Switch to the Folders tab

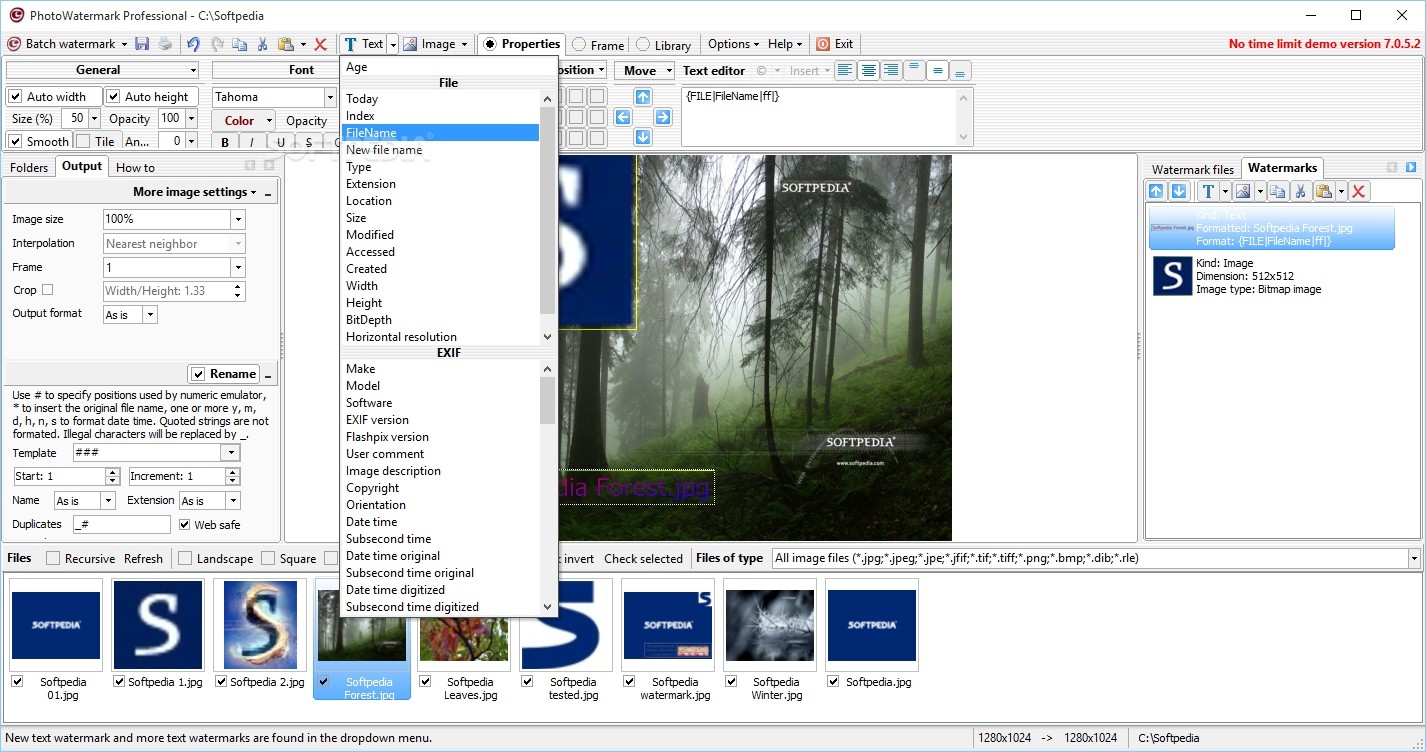(29, 167)
